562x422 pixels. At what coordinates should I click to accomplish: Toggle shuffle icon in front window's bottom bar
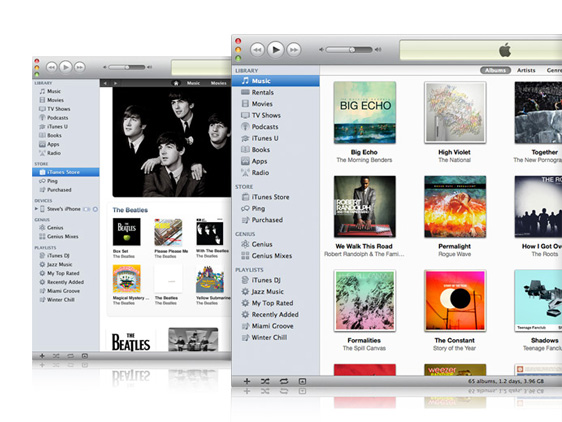(265, 381)
